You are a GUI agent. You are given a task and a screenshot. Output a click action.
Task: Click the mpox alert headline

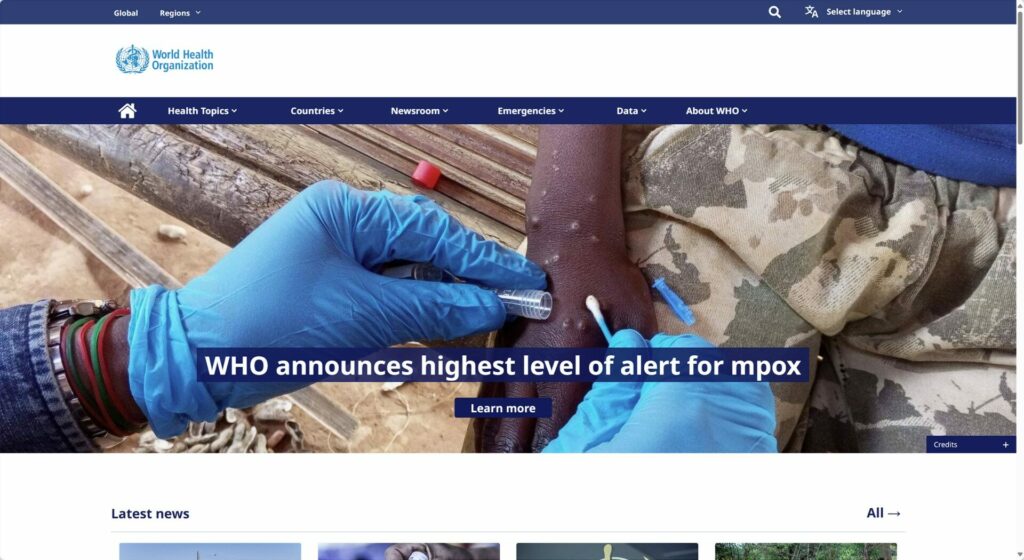503,365
